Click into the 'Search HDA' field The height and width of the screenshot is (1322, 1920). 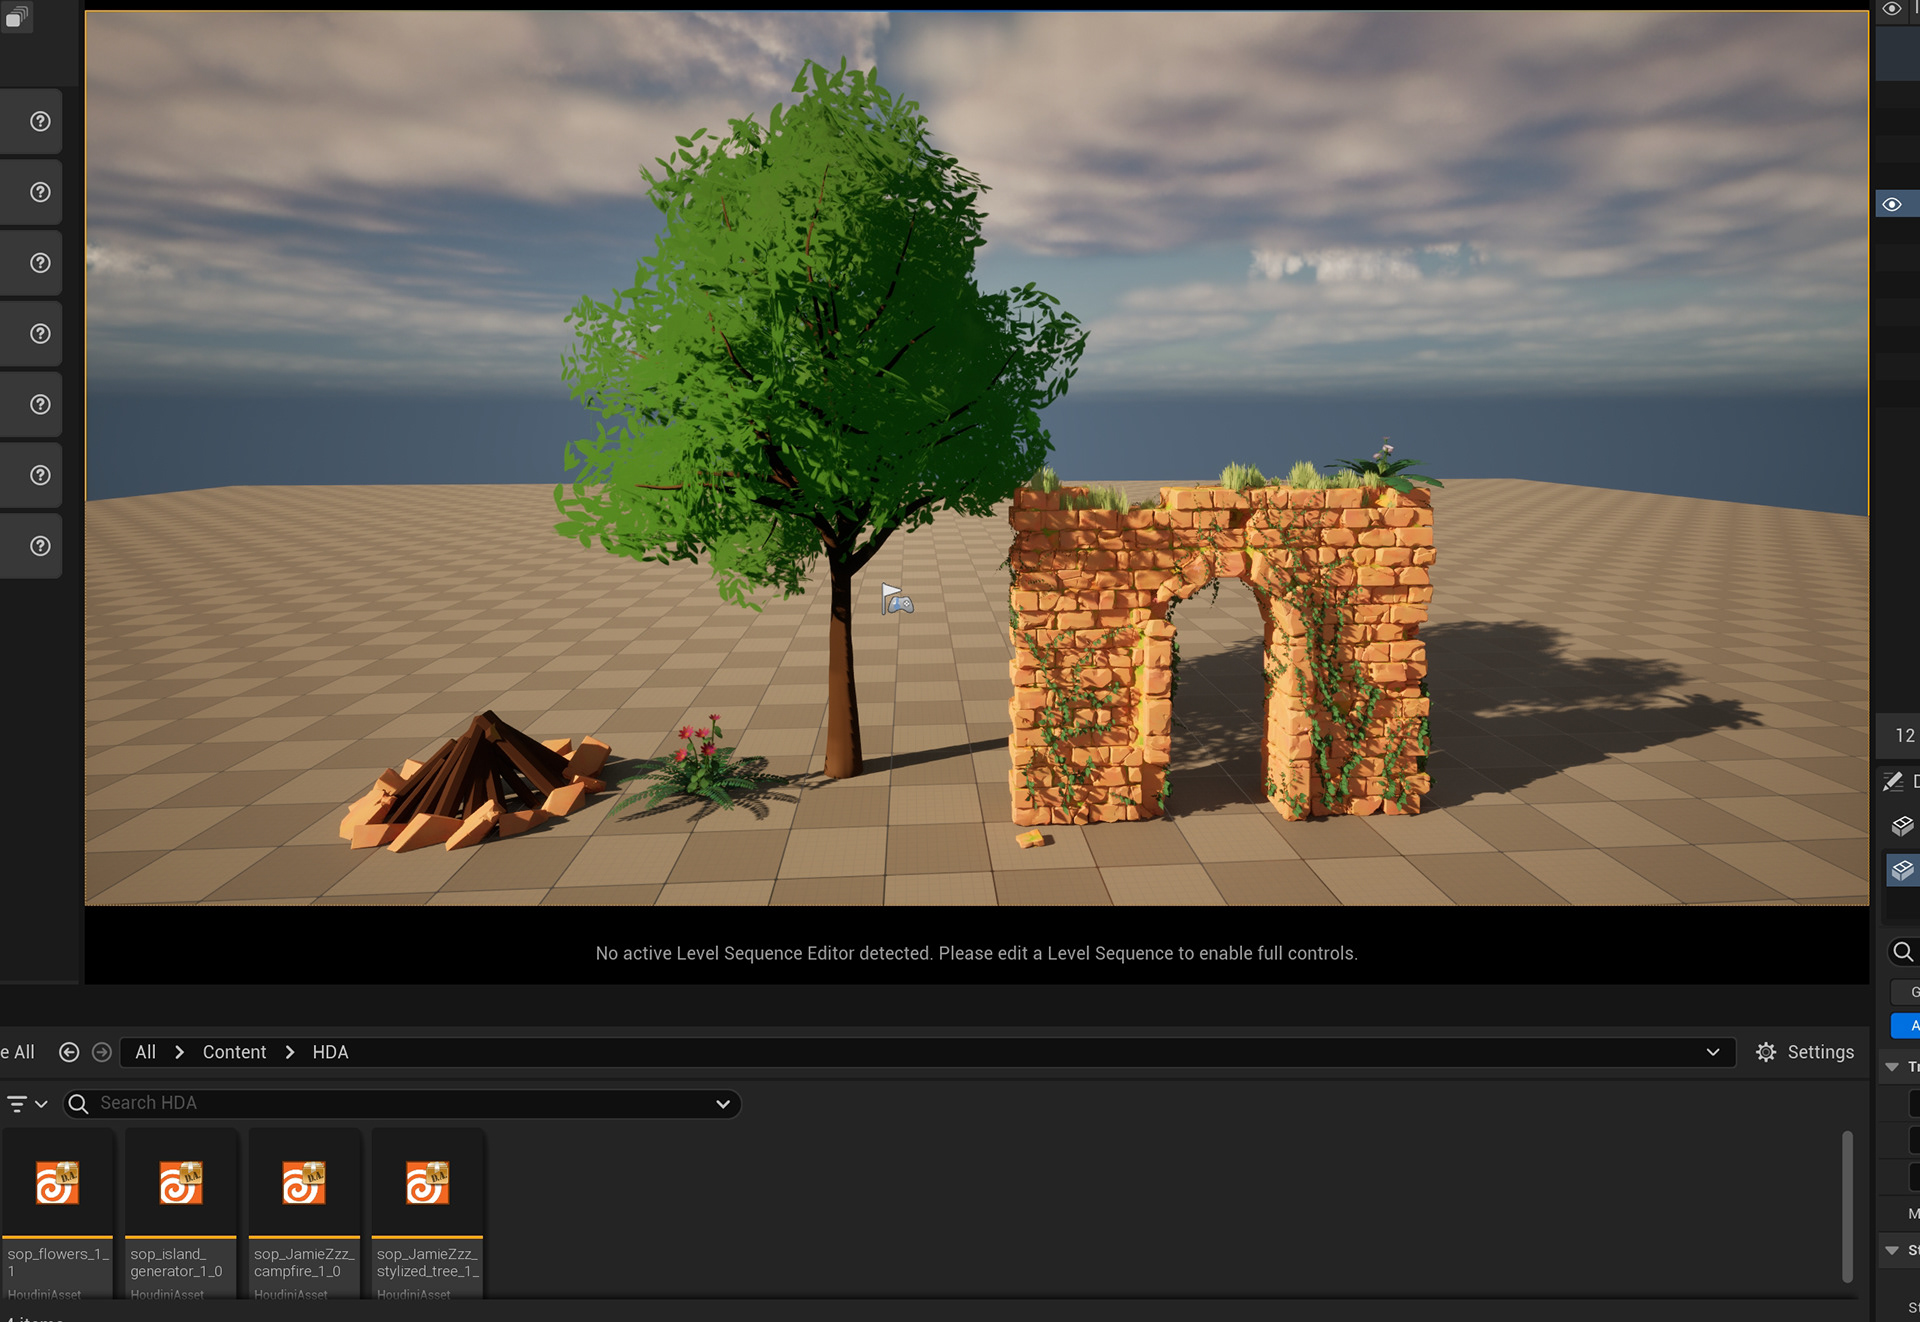pos(400,1103)
